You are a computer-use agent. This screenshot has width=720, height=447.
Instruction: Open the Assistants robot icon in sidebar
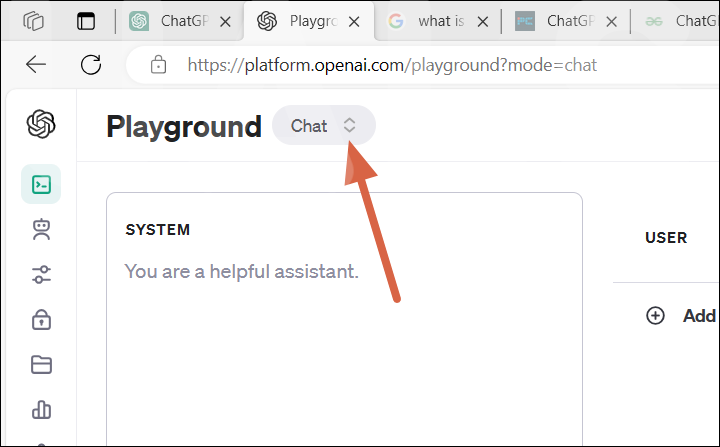(x=41, y=229)
